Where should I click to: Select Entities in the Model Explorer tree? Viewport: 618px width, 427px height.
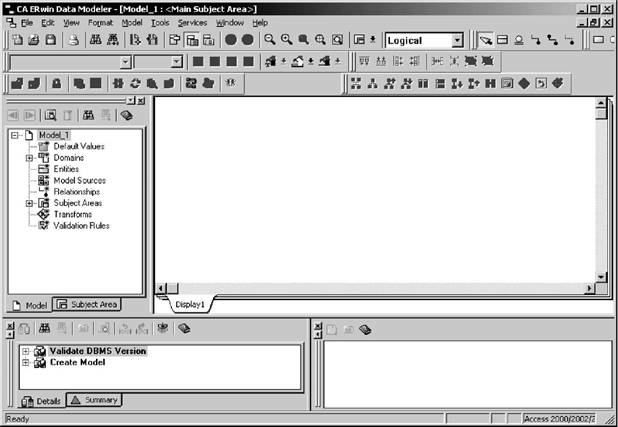pos(69,169)
